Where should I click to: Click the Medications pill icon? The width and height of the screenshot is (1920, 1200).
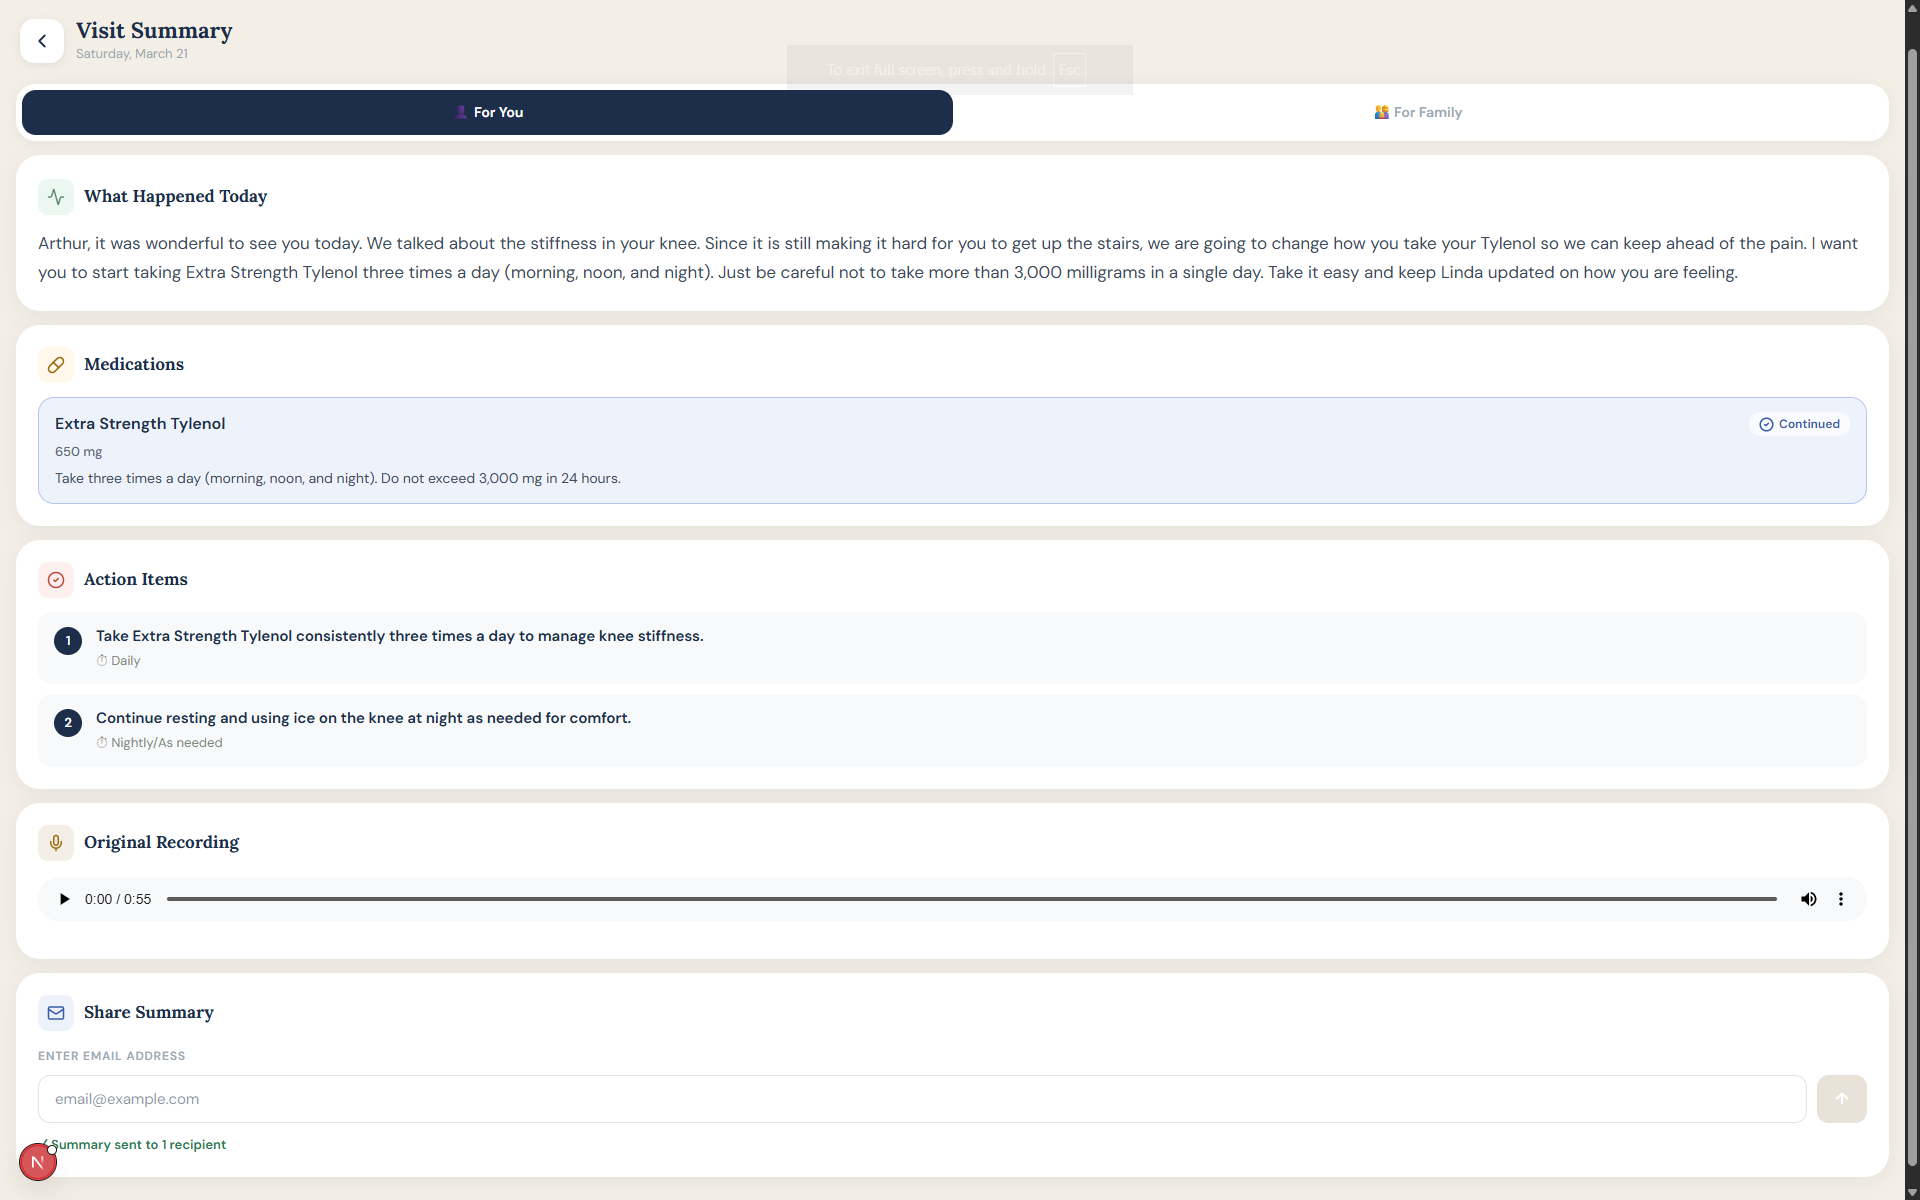pos(56,365)
